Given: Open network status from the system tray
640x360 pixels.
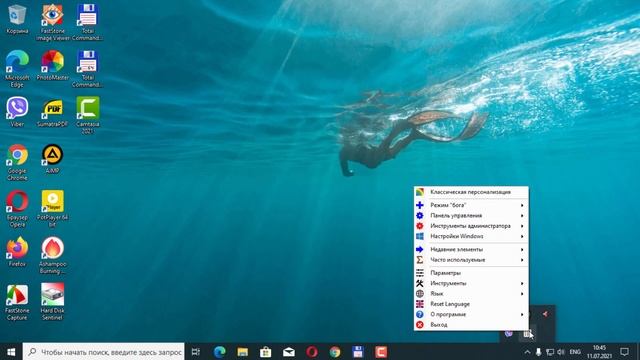Looking at the screenshot, I should 550,352.
